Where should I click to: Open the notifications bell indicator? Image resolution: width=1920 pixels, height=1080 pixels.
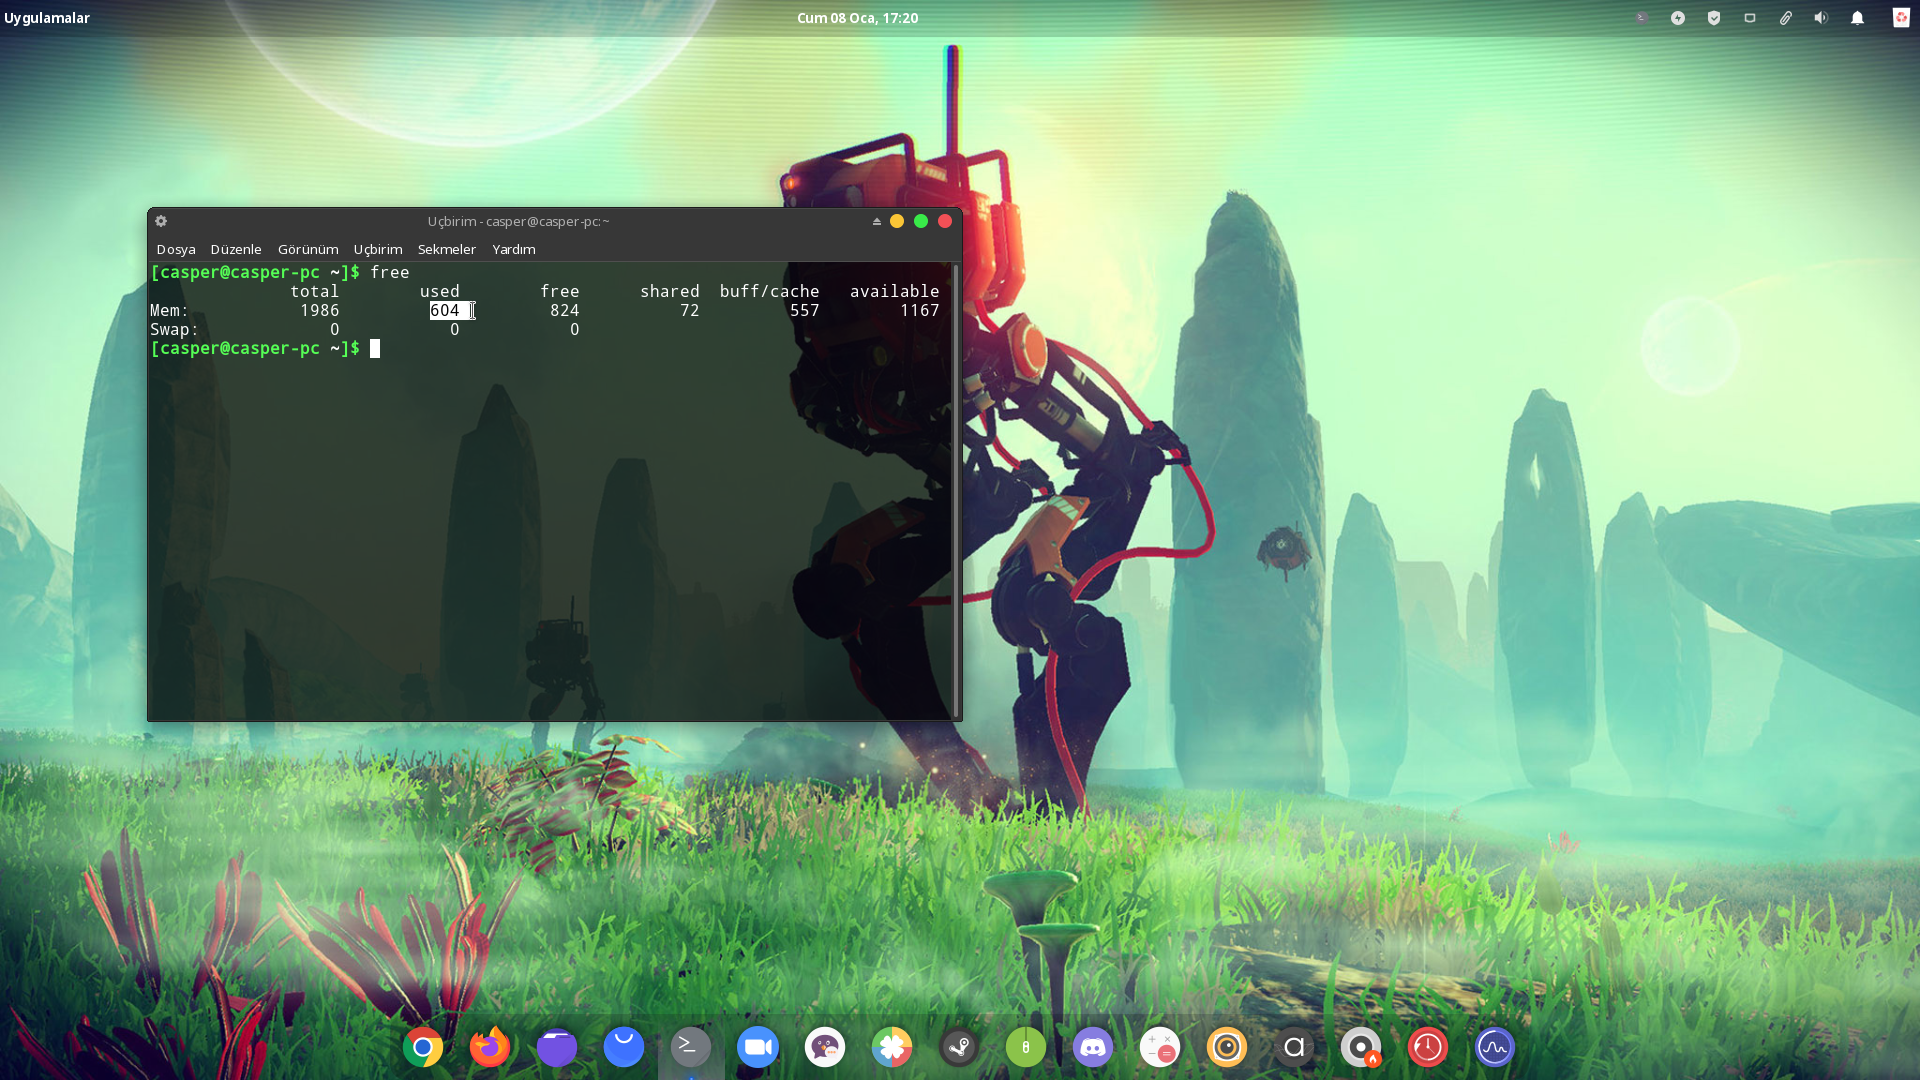pos(1857,18)
